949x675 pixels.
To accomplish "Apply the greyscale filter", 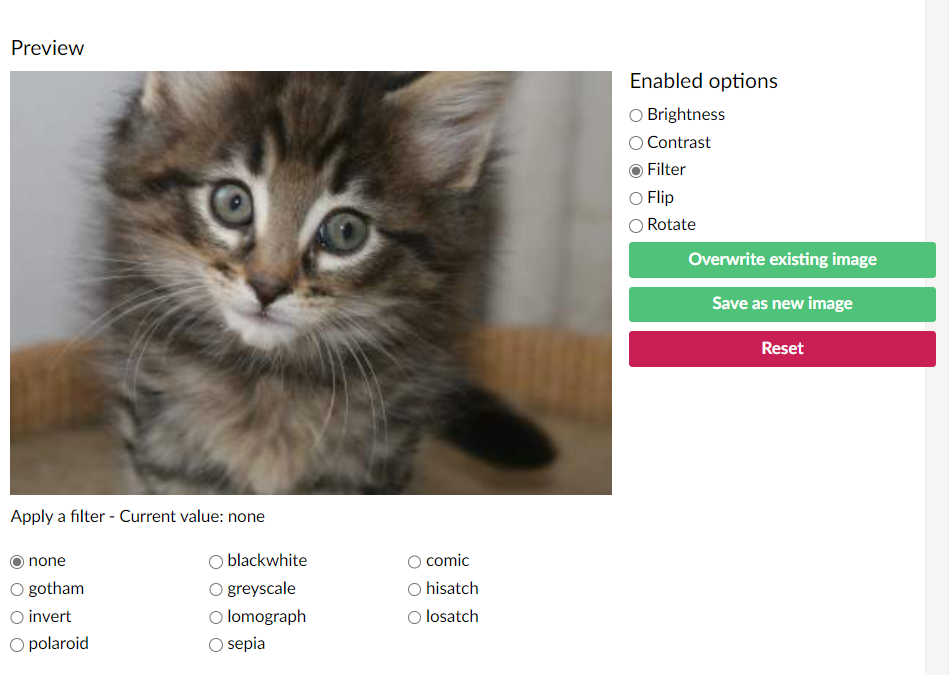I will click(x=216, y=590).
